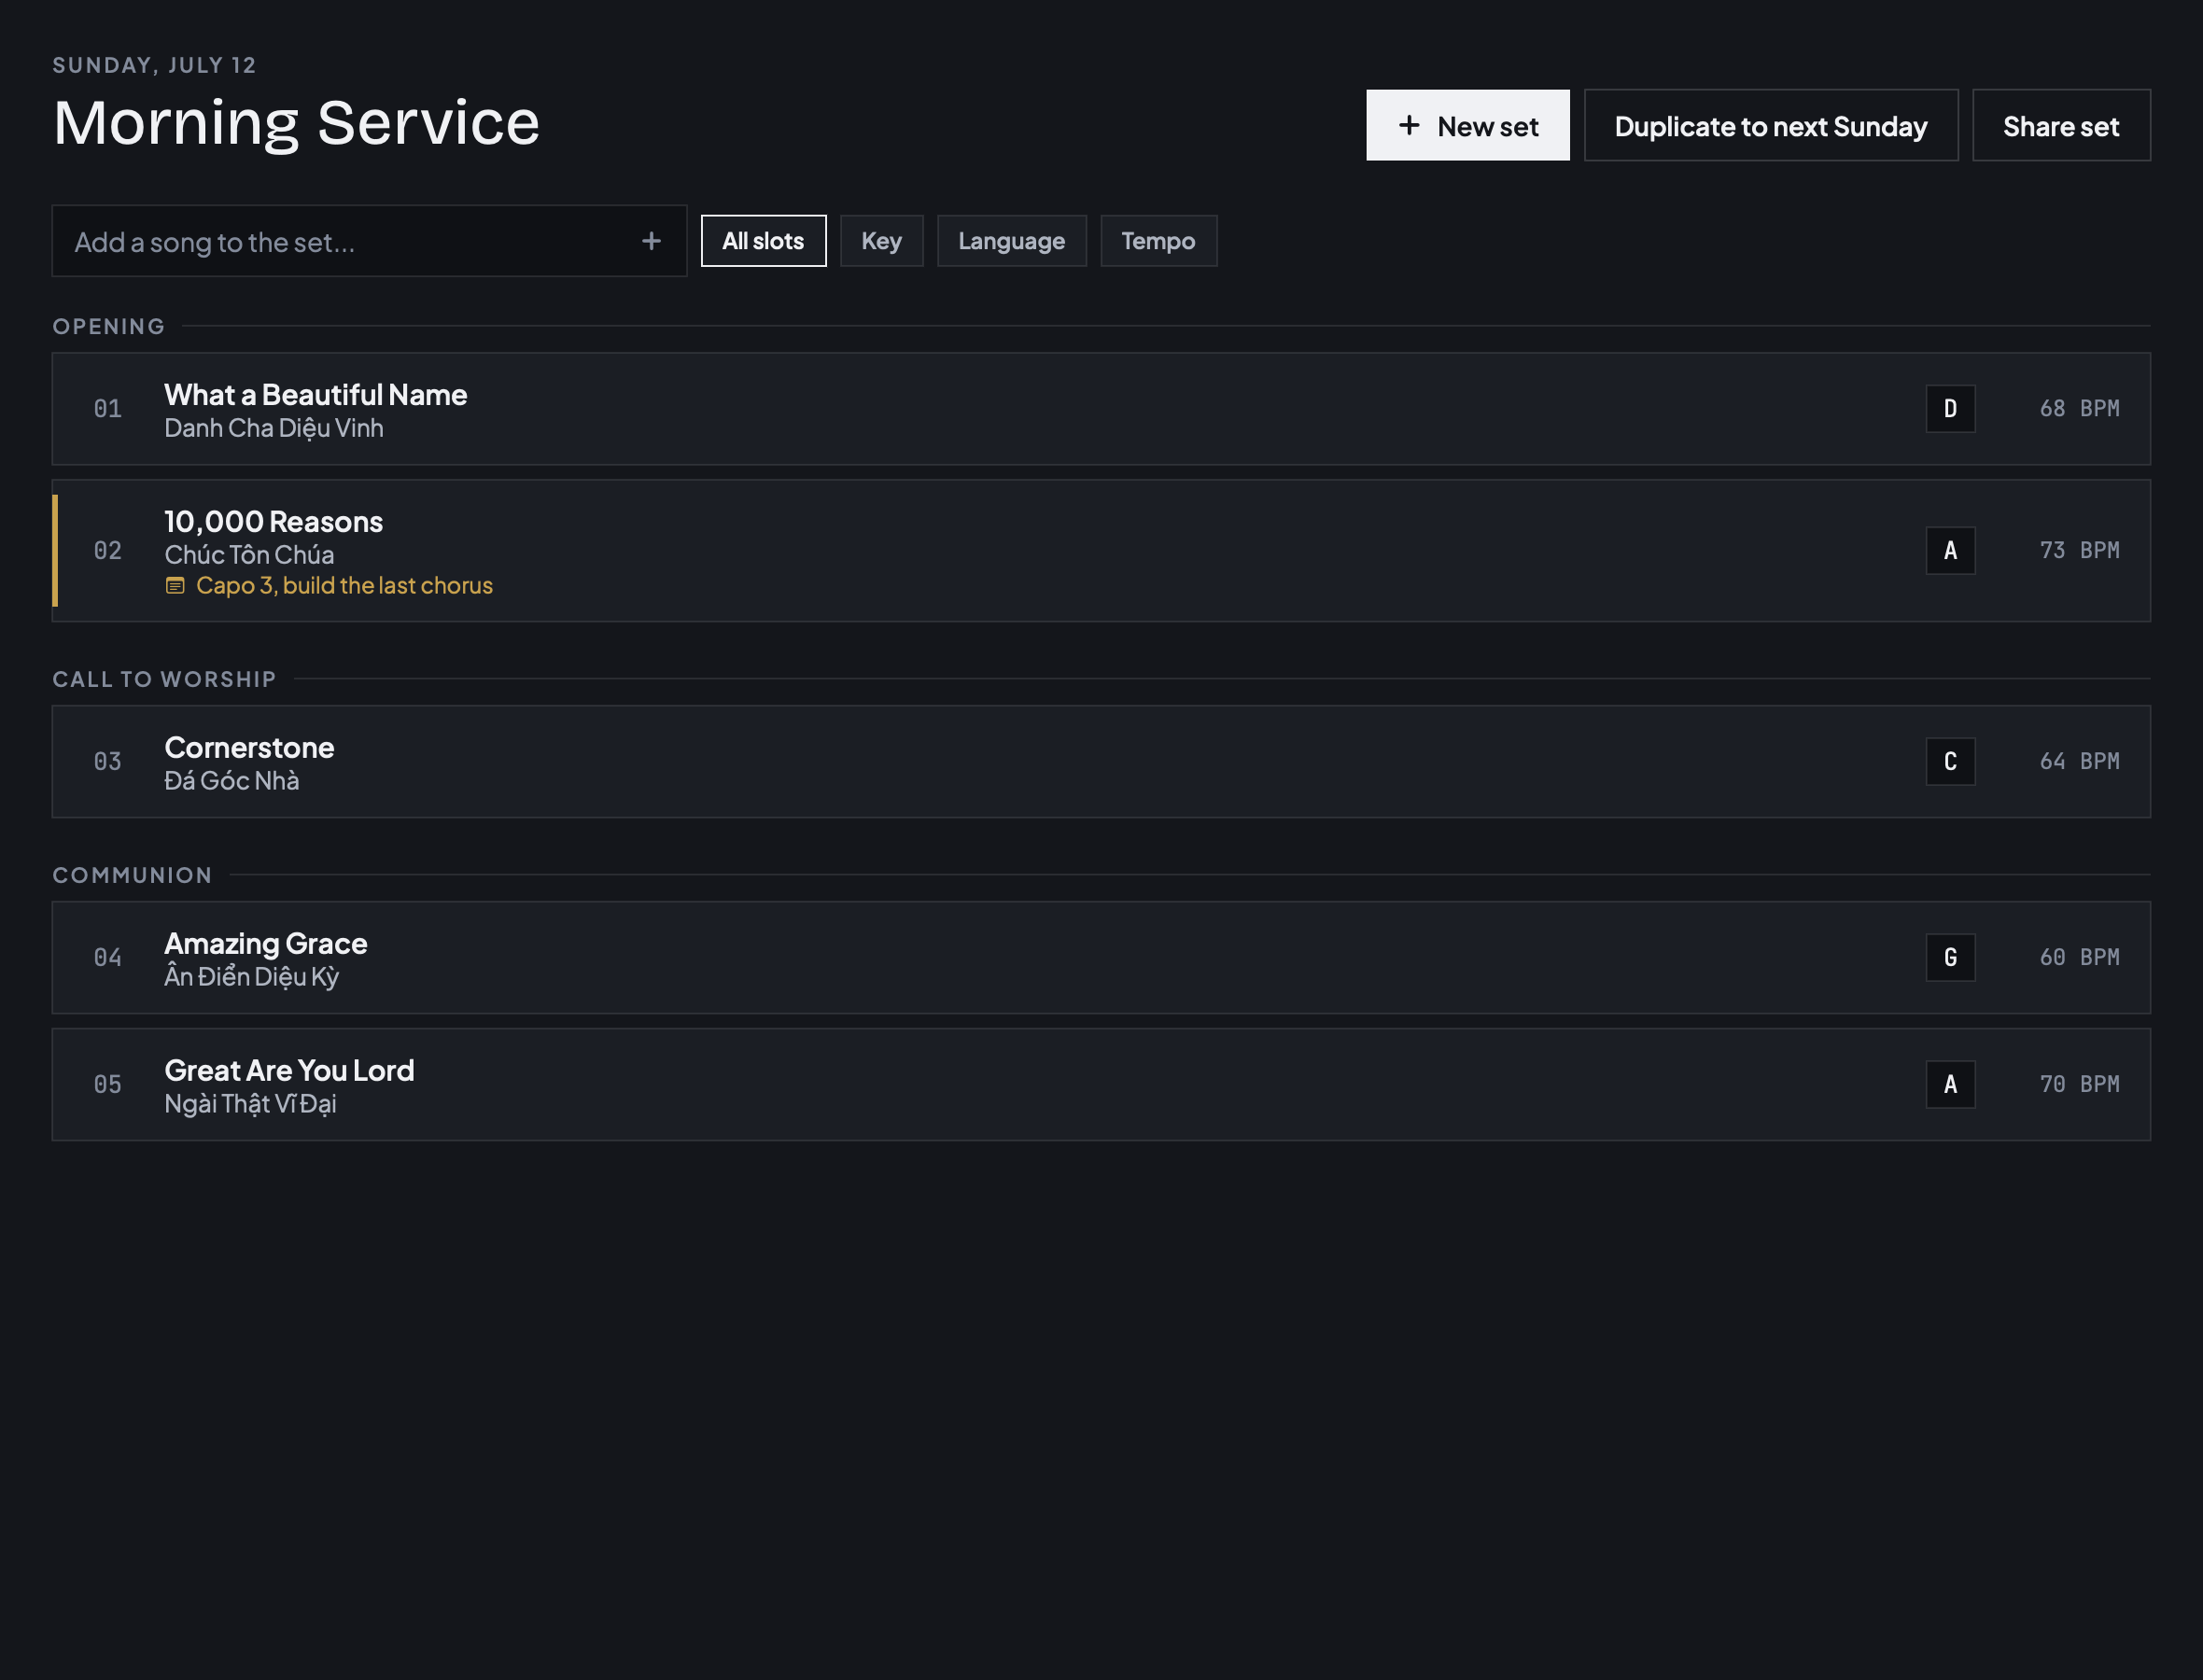This screenshot has height=1680, width=2203.
Task: Click the A key badge of 10,000 Reasons
Action: (1949, 551)
